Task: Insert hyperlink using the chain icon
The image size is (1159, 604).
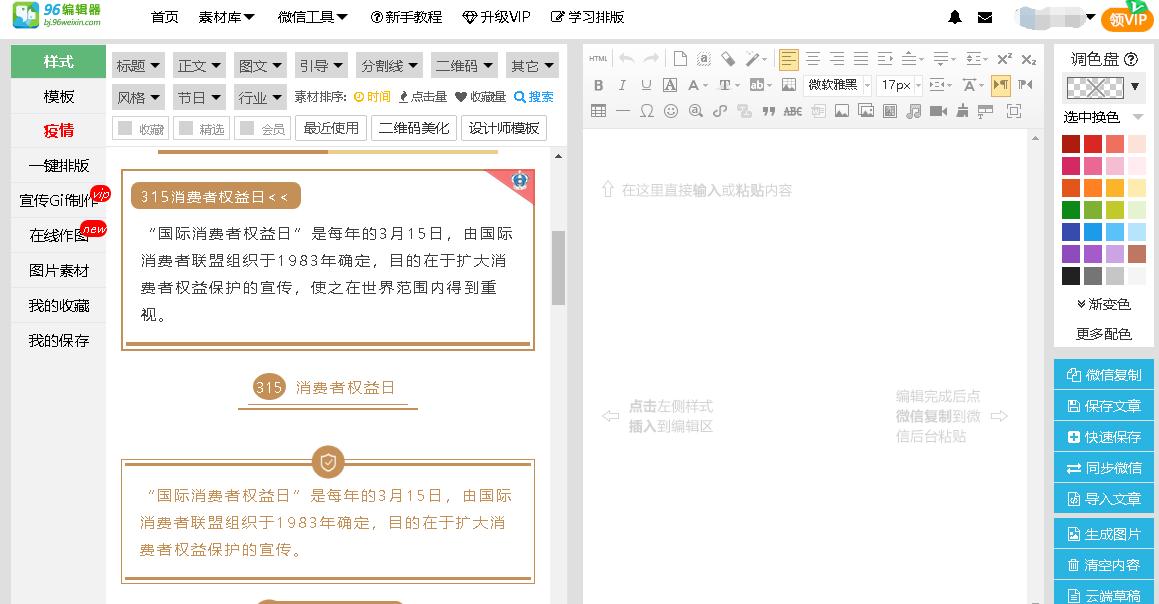Action: (x=719, y=111)
